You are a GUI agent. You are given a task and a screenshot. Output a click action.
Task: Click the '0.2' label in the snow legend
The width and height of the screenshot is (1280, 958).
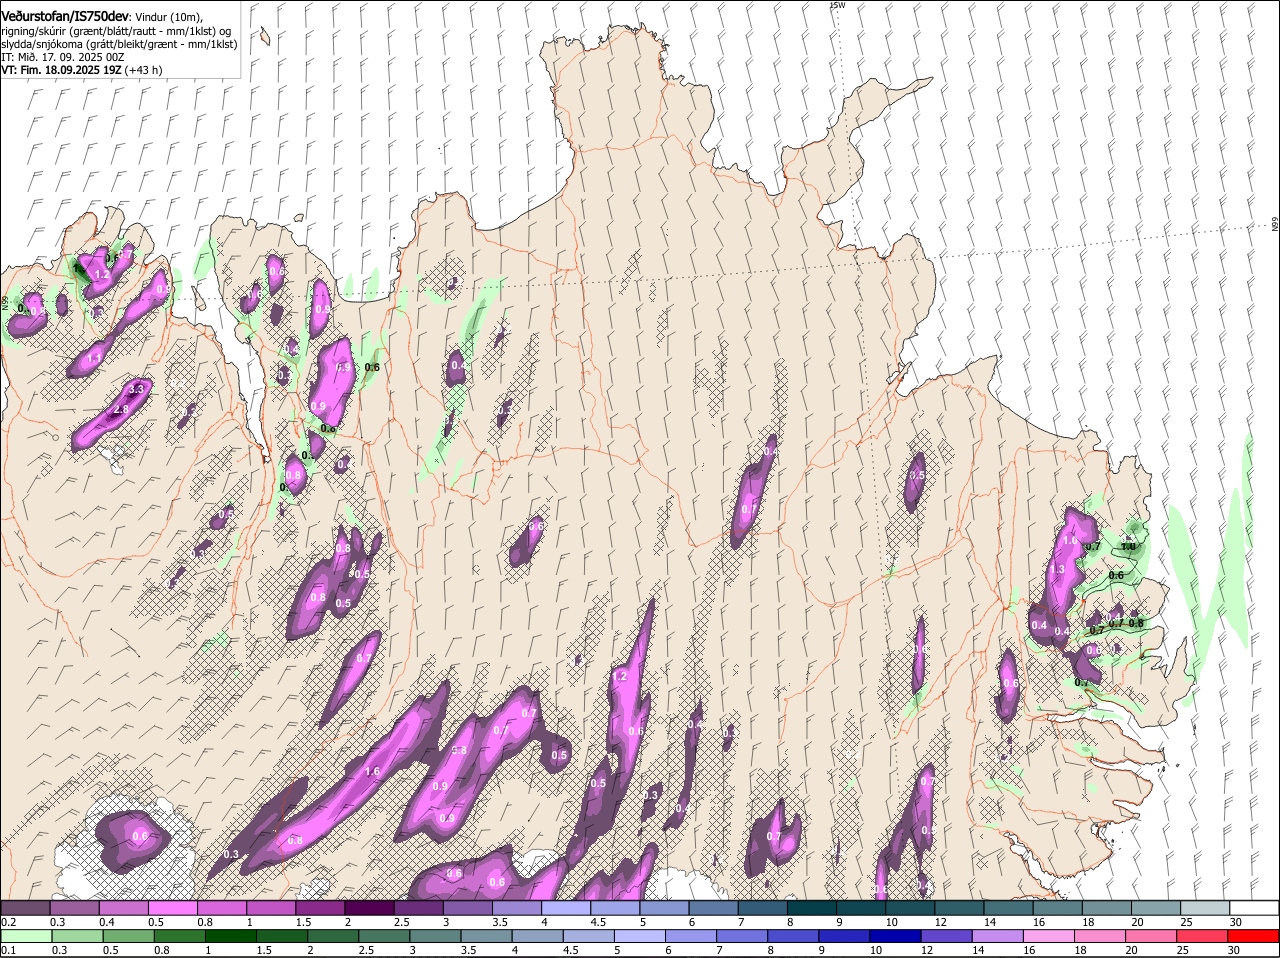click(x=9, y=922)
